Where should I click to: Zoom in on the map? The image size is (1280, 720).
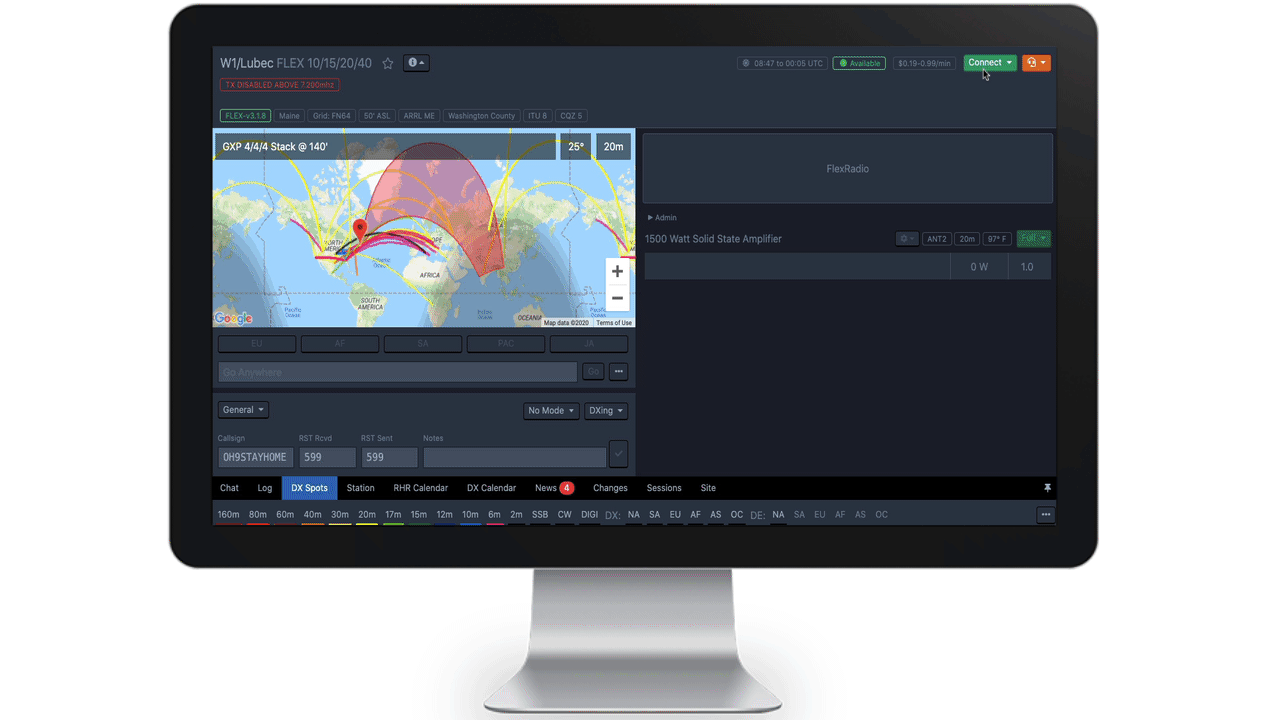617,271
